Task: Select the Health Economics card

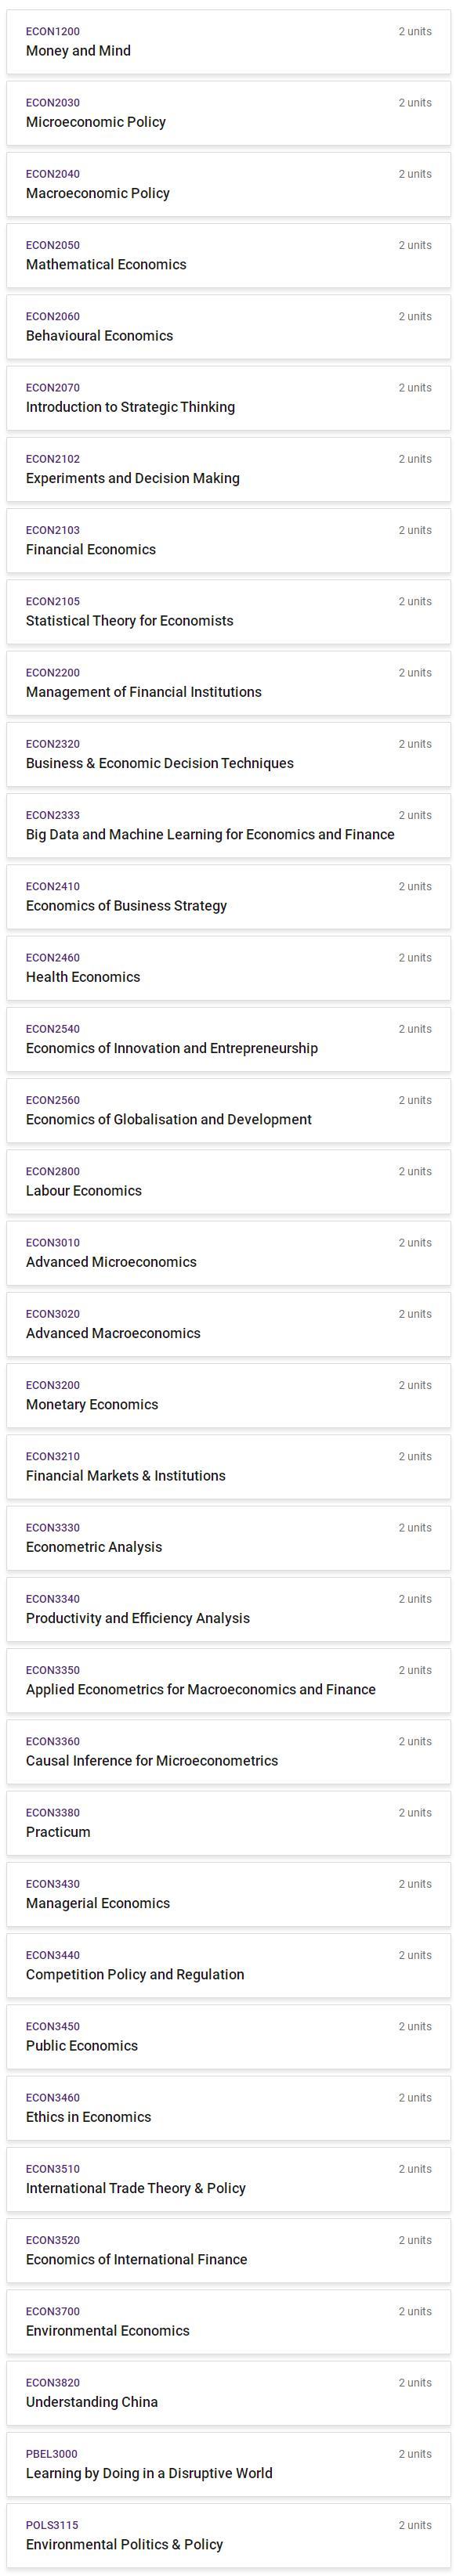Action: pyautogui.click(x=228, y=968)
